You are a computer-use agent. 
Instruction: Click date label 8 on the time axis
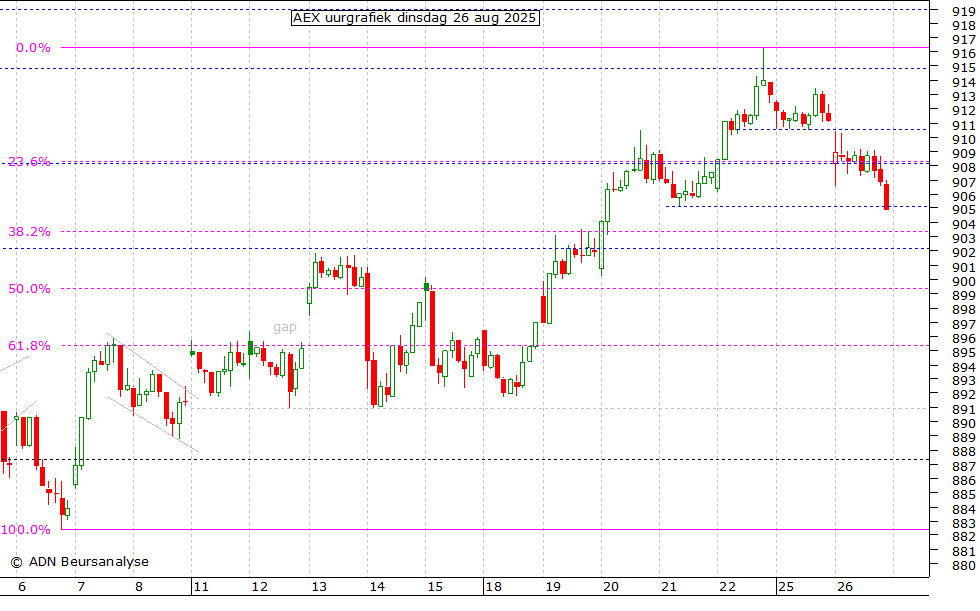coord(139,587)
